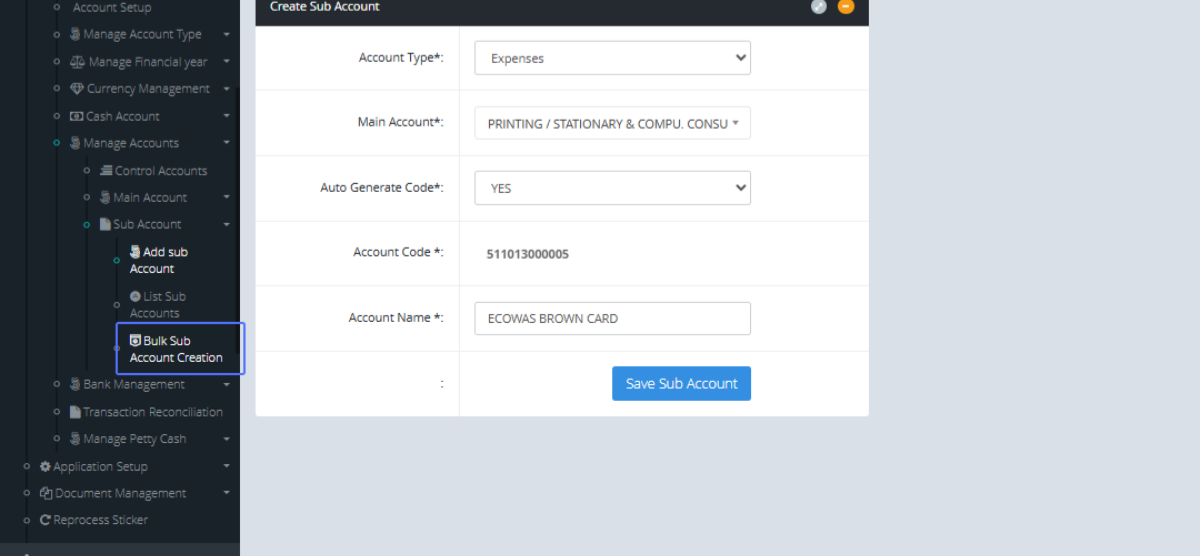Click the cash icon next to Cash Account
The width and height of the screenshot is (1200, 556).
(77, 116)
